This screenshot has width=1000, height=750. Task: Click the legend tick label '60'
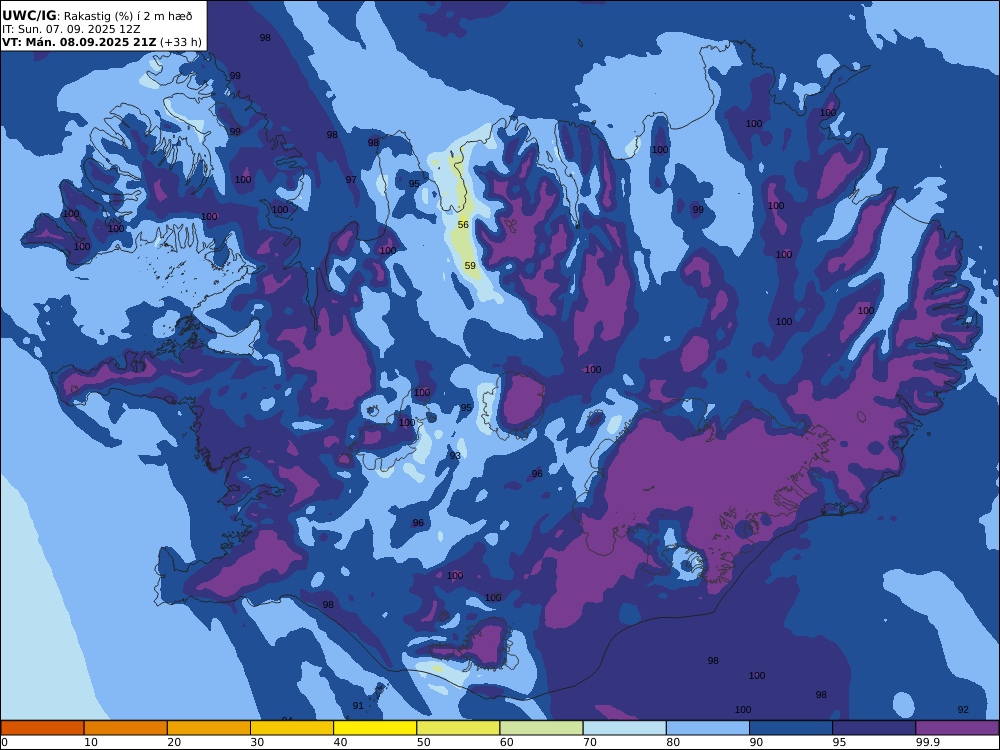click(x=506, y=742)
